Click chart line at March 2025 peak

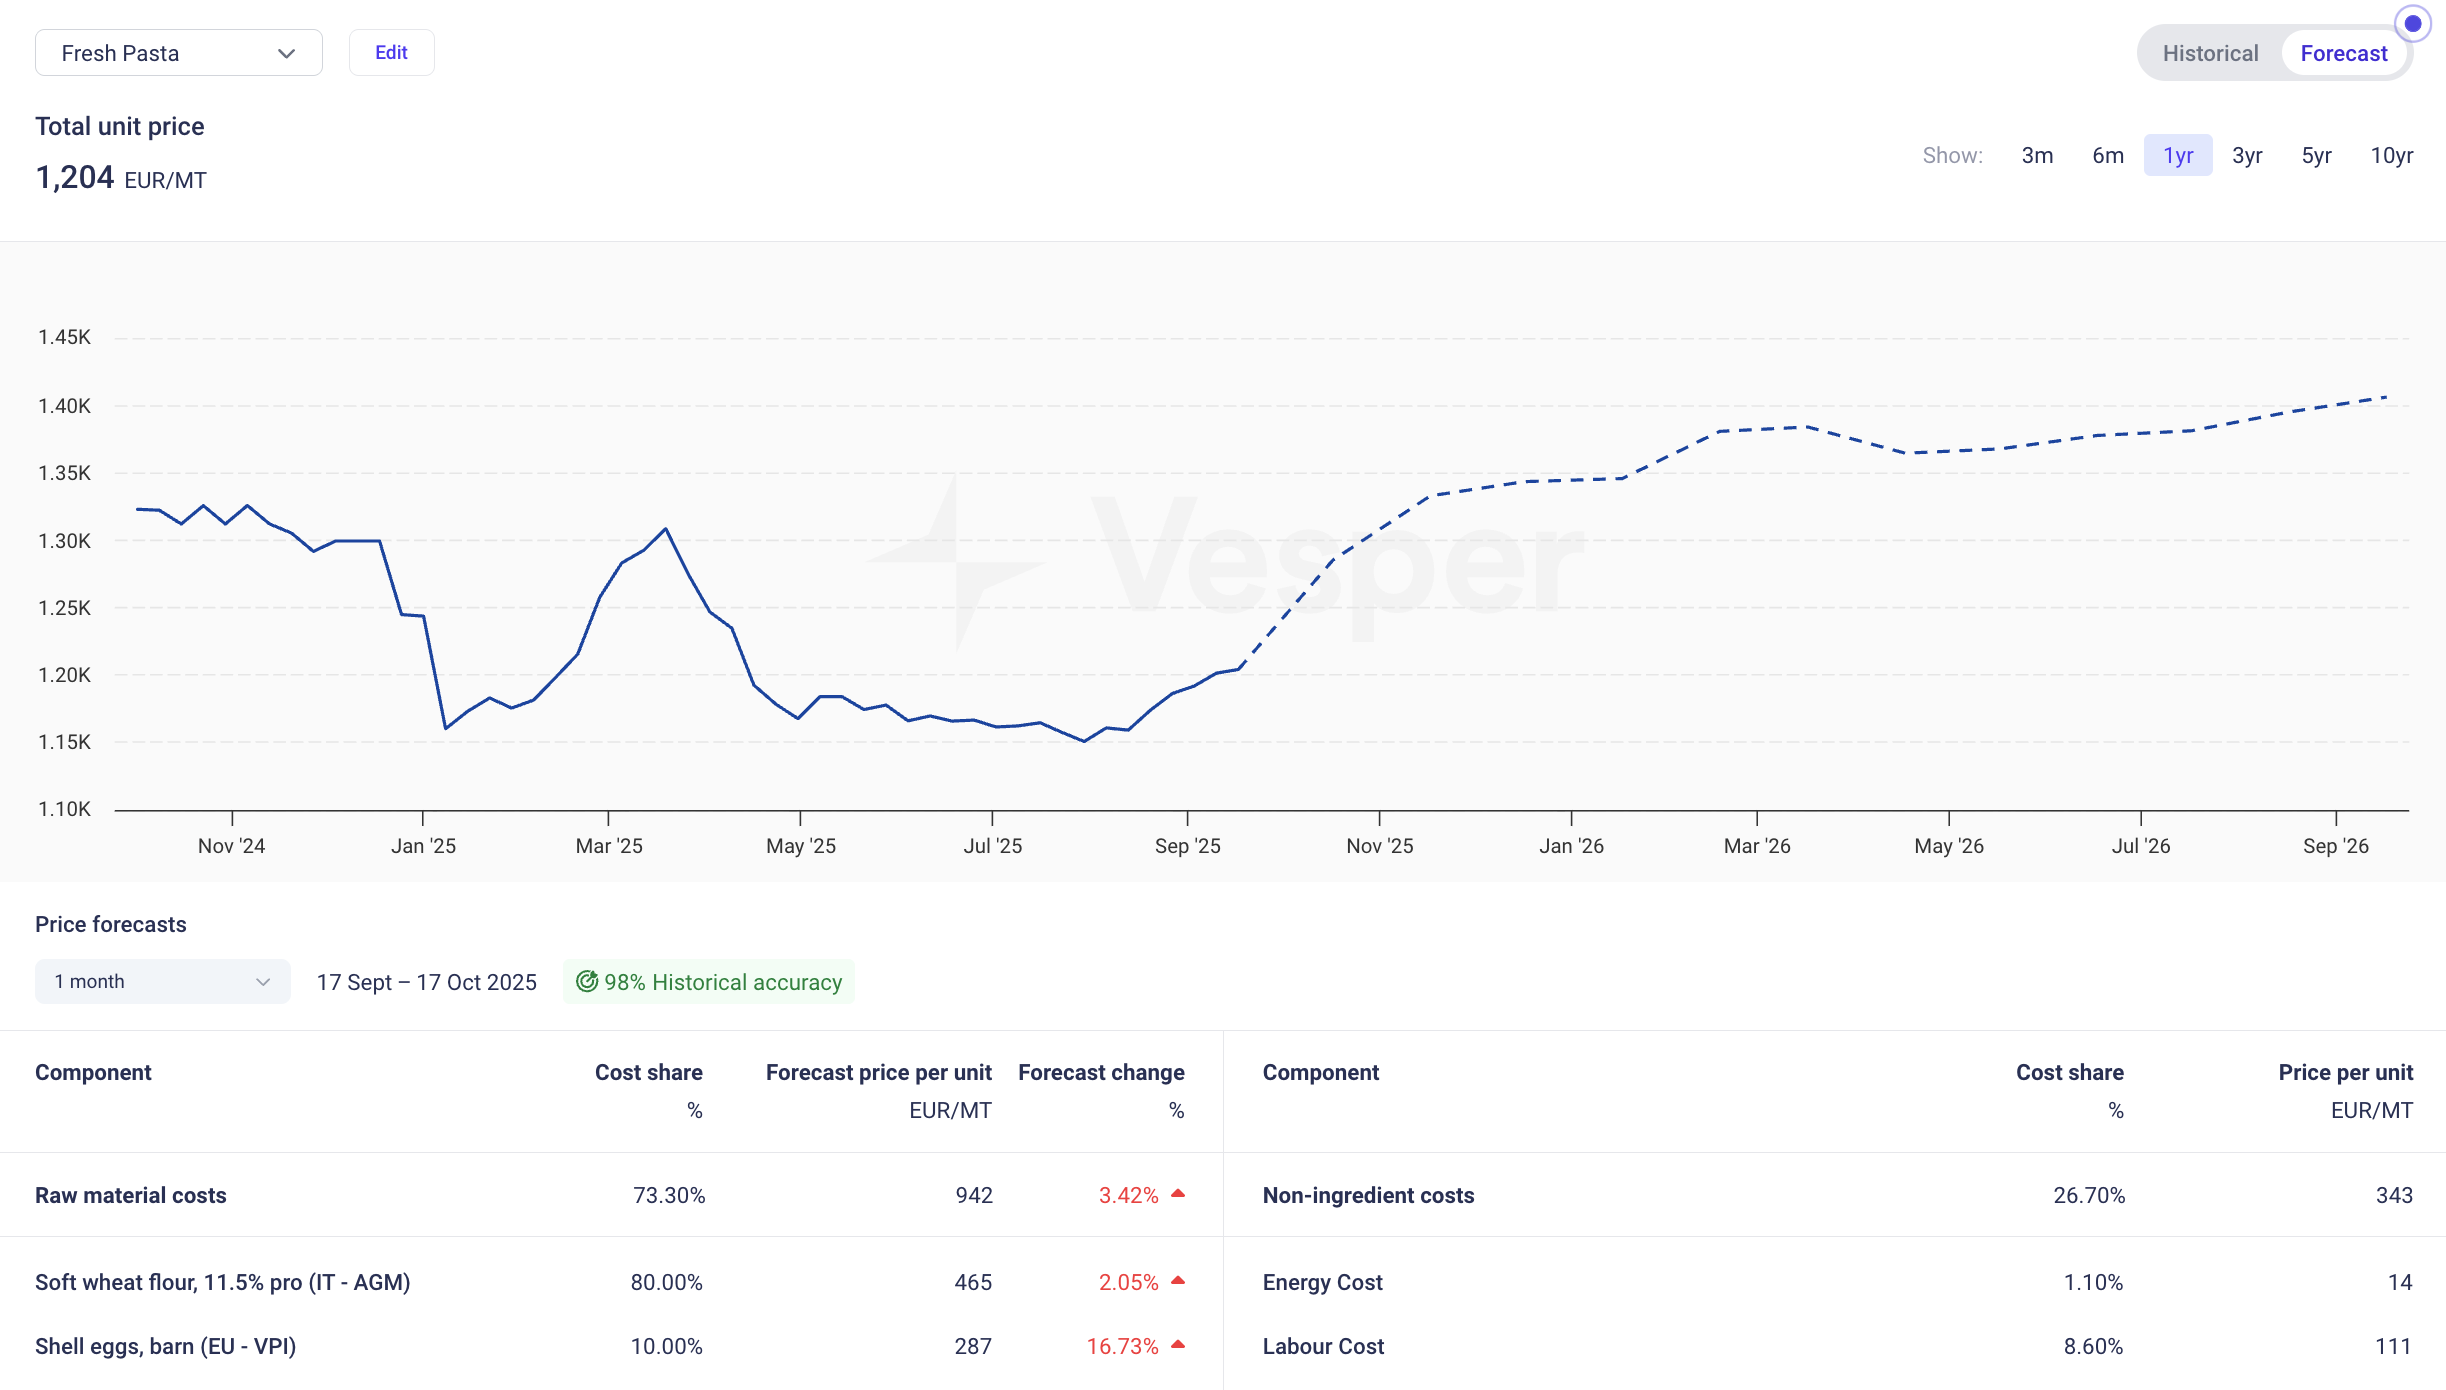tap(666, 529)
